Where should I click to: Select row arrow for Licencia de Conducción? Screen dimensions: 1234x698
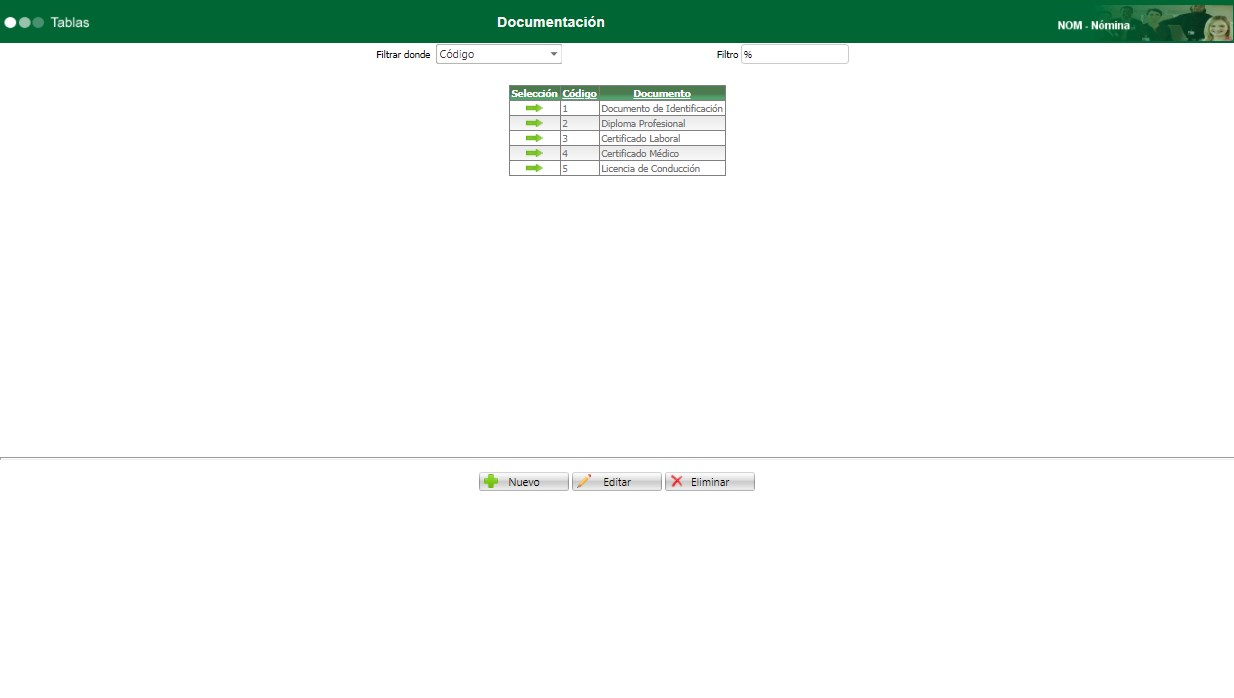click(534, 168)
